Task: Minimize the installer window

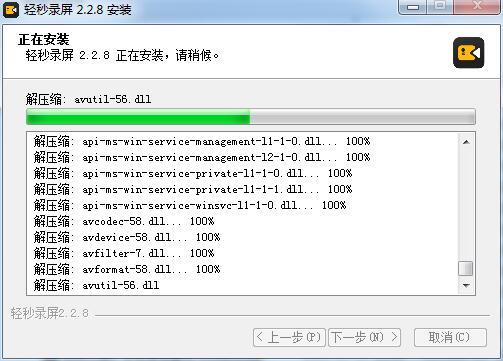Action: (413, 7)
